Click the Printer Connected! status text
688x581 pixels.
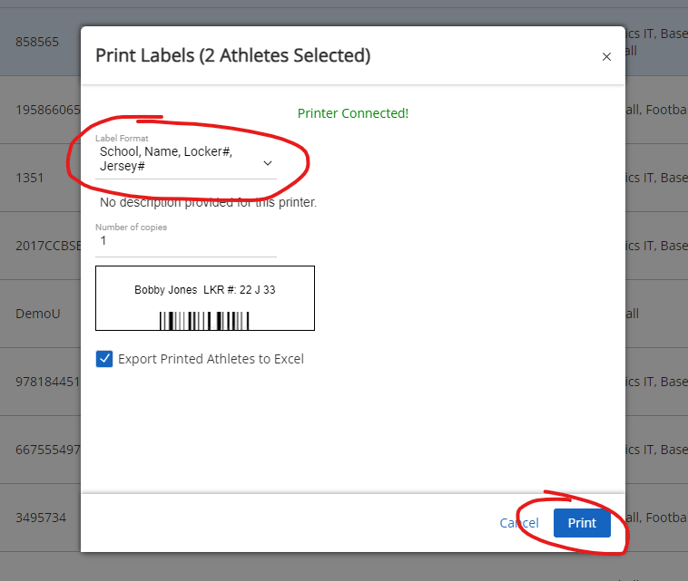tap(353, 114)
